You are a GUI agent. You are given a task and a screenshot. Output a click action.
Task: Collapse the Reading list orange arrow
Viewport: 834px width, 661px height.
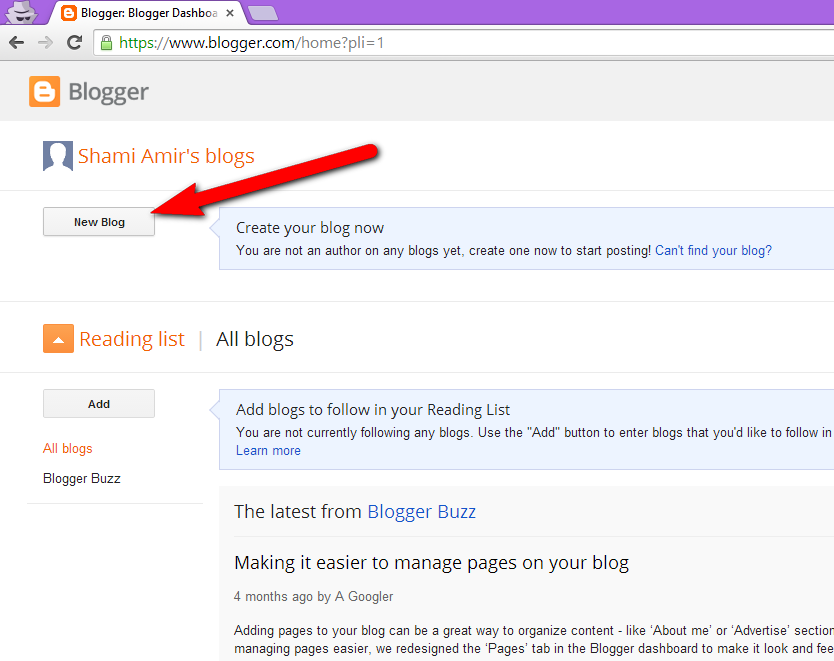point(58,339)
